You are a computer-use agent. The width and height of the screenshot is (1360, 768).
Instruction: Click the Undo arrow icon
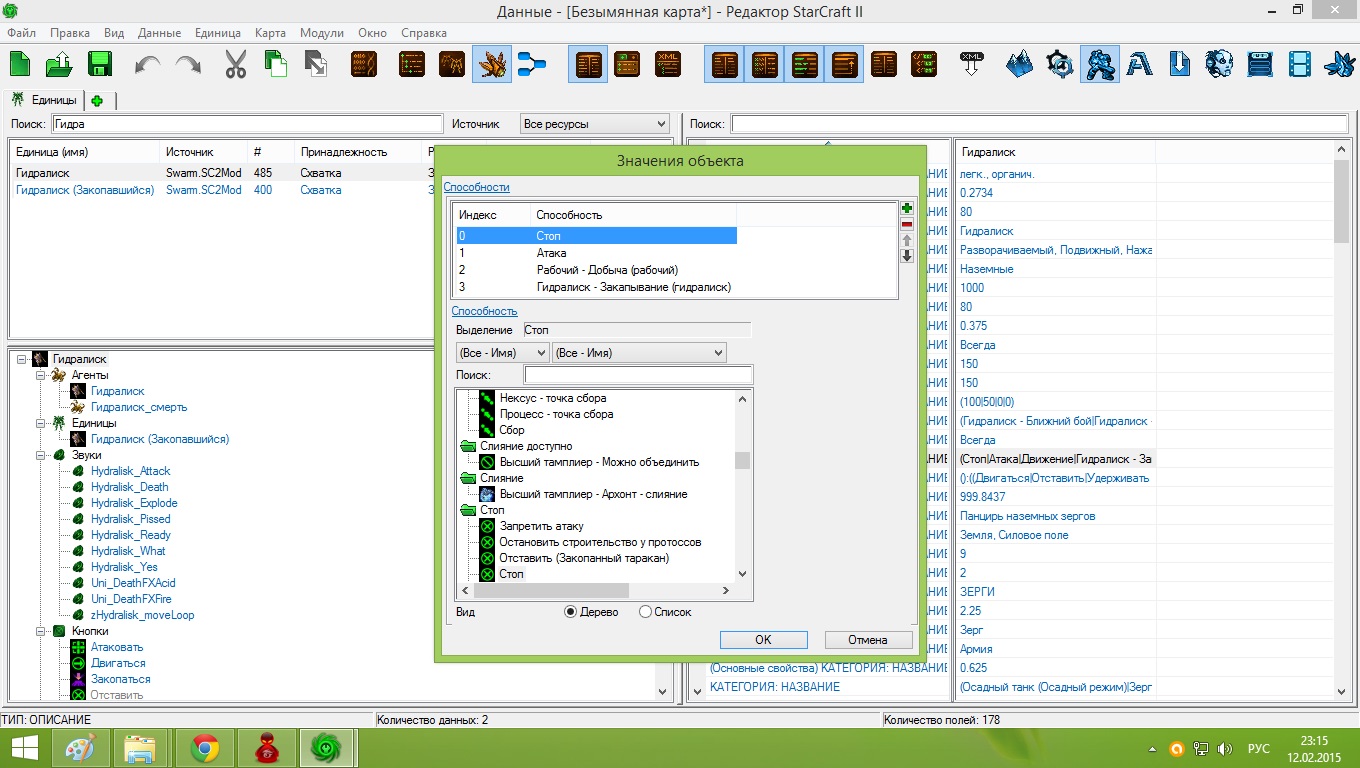coord(148,65)
